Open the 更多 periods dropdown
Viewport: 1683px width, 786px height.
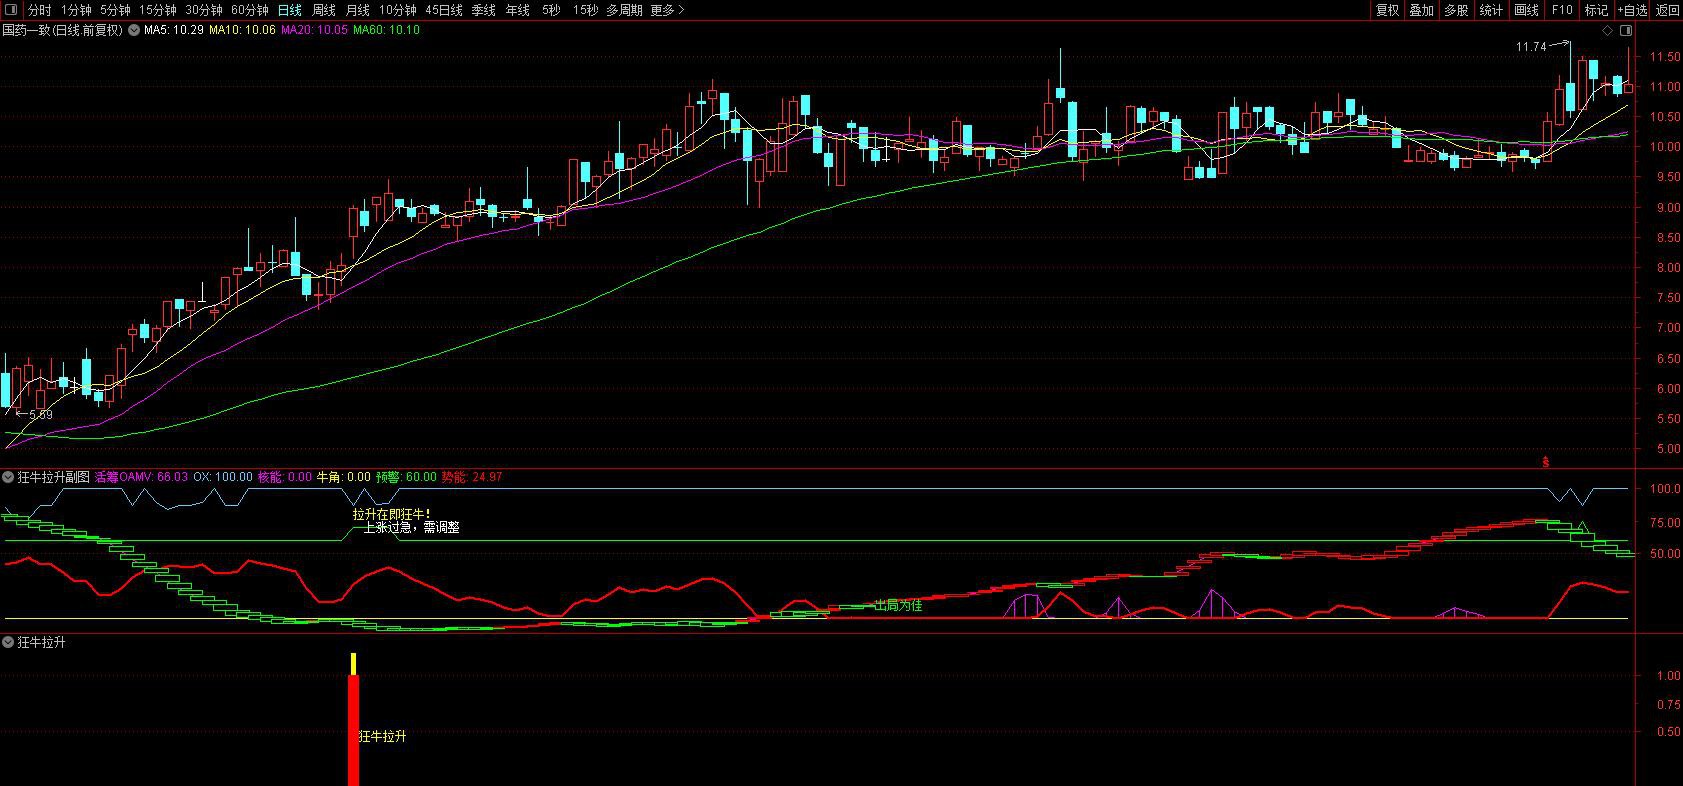tap(667, 10)
